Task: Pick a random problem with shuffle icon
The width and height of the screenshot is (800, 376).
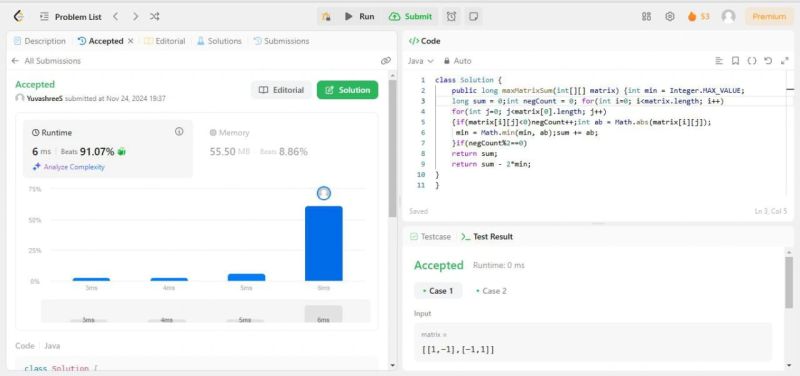Action: pyautogui.click(x=155, y=16)
